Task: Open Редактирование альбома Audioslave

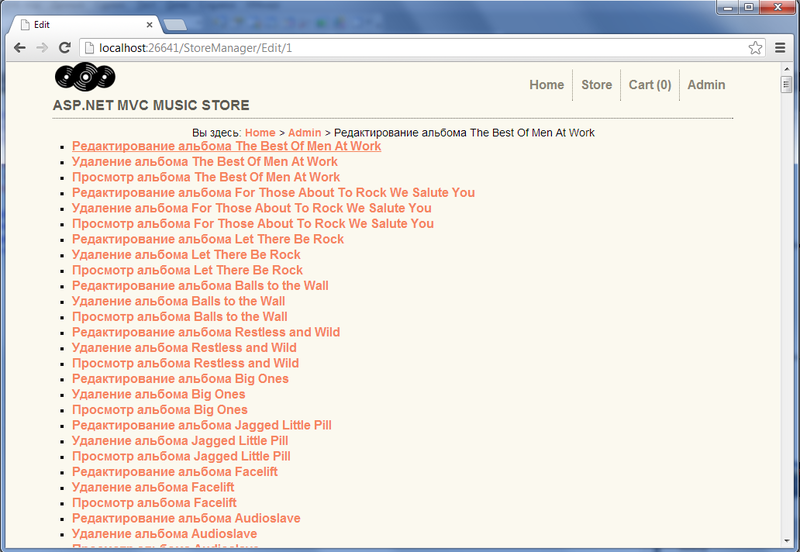Action: coord(186,518)
